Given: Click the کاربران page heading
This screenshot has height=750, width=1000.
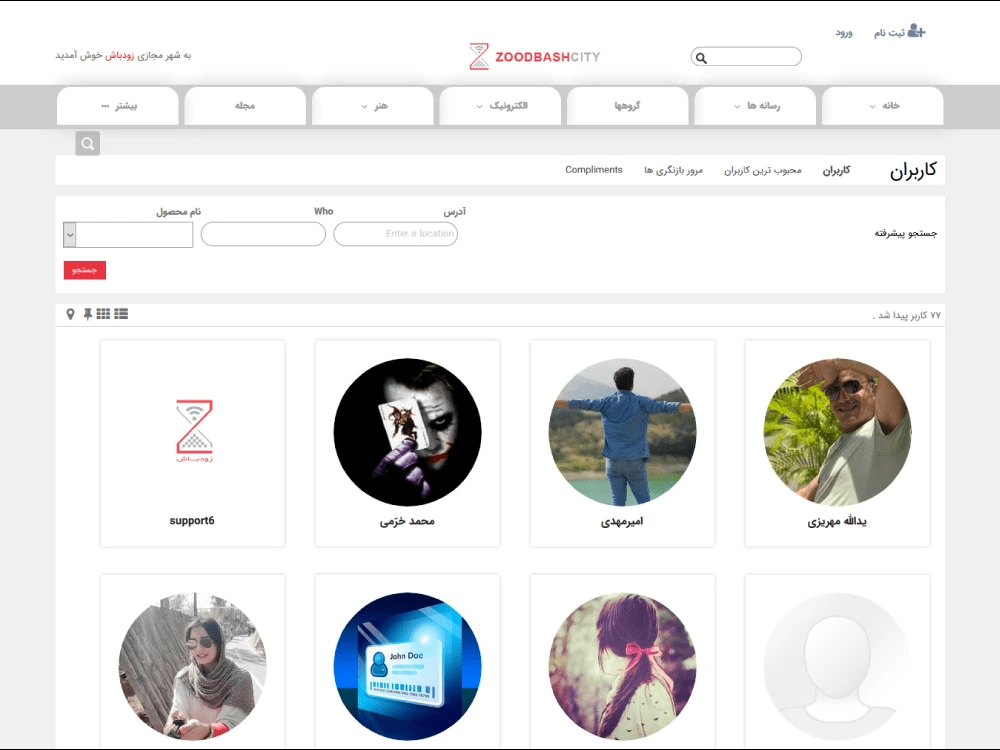Looking at the screenshot, I should tap(913, 170).
